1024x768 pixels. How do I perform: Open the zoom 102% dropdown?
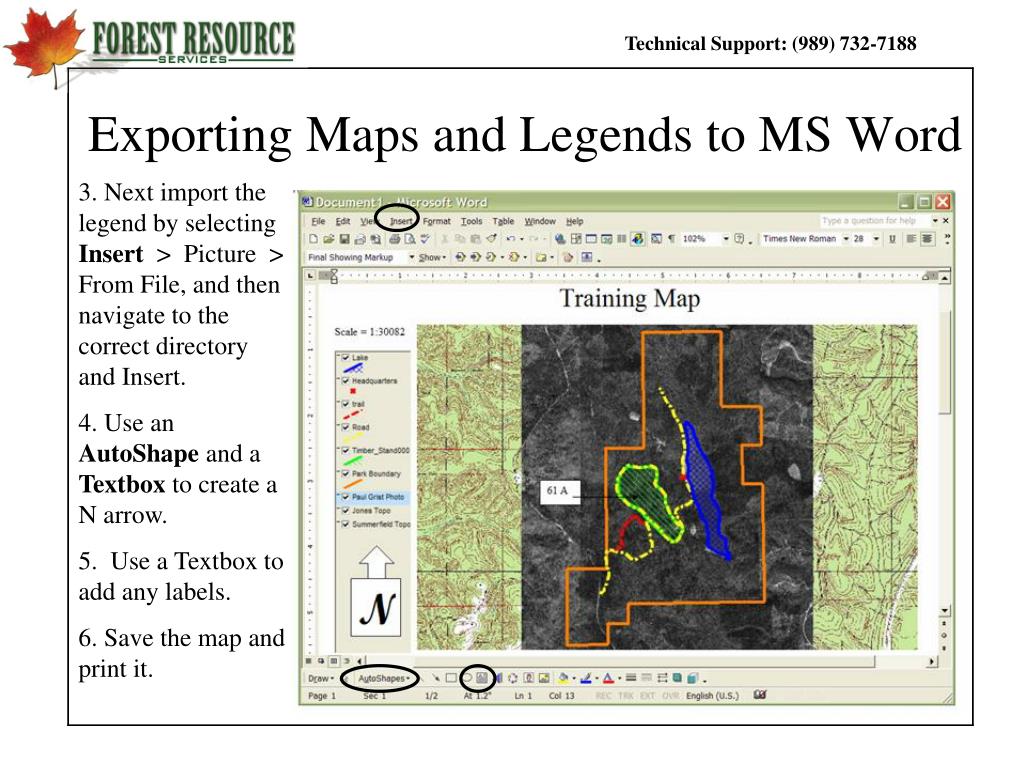[x=726, y=239]
